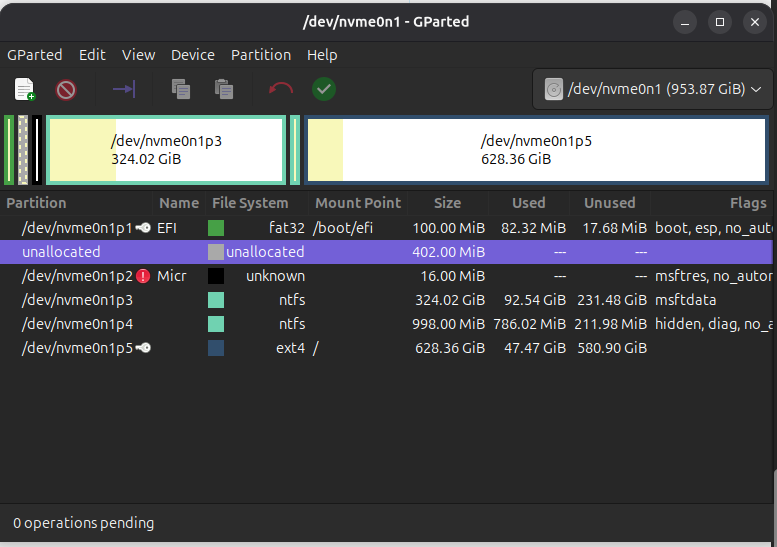Select the nvme0n1p5 block in disk map

(x=536, y=150)
